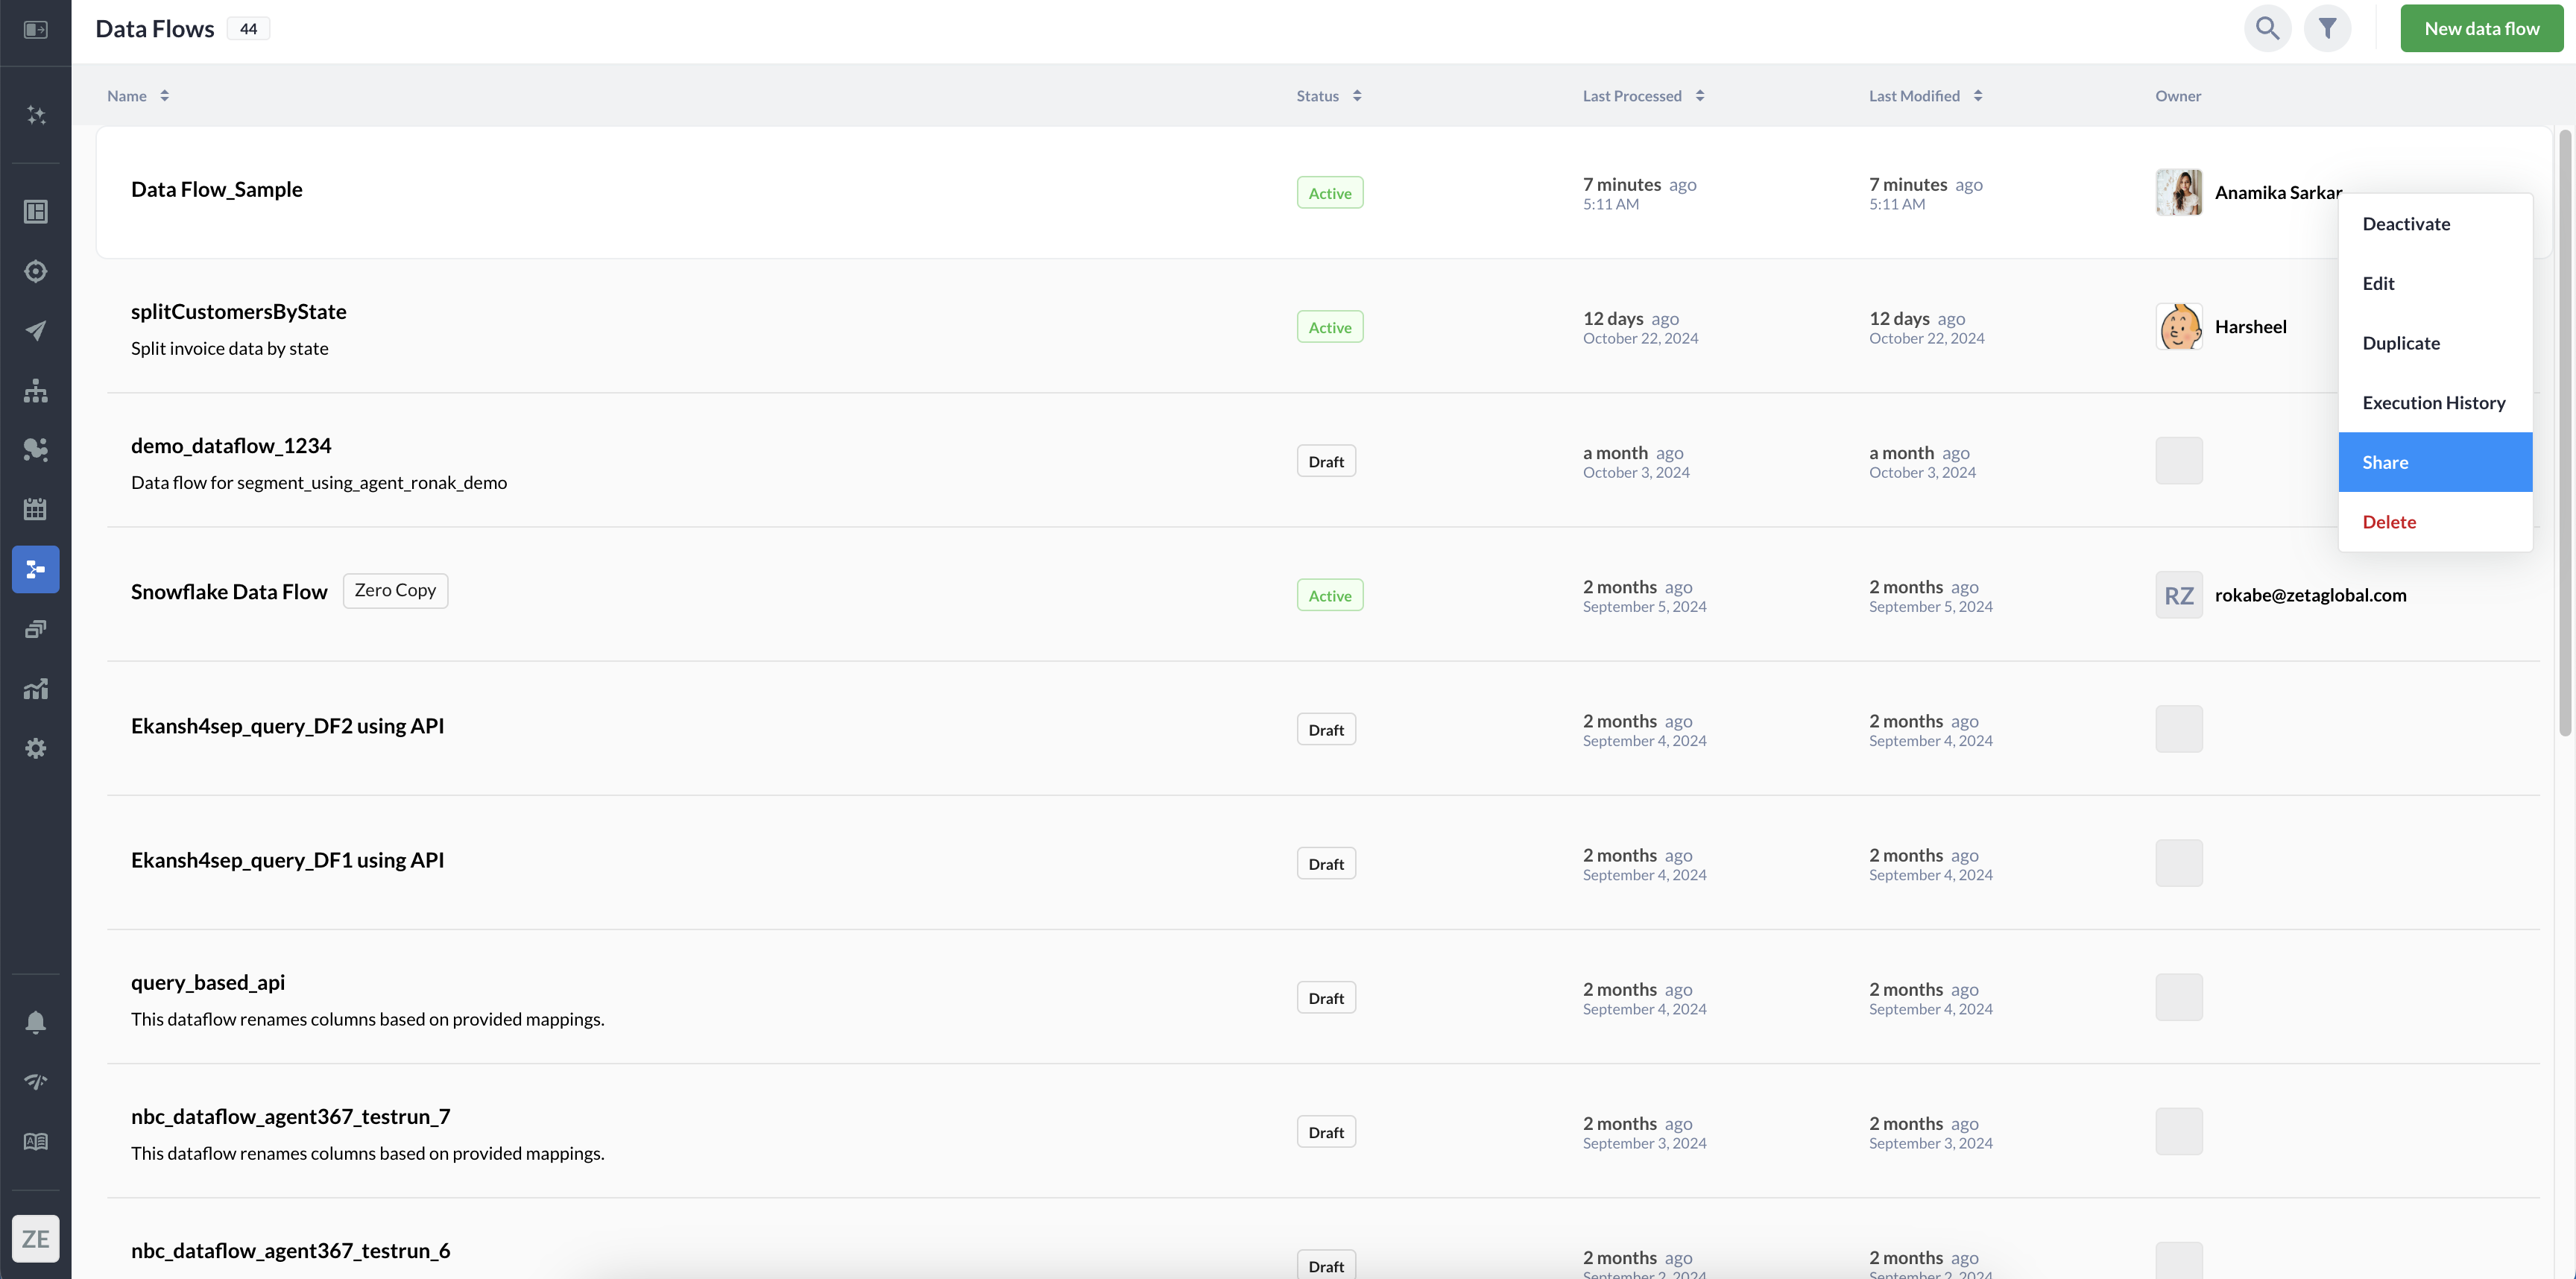
Task: Open the notifications bell icon
Action: coord(36,1022)
